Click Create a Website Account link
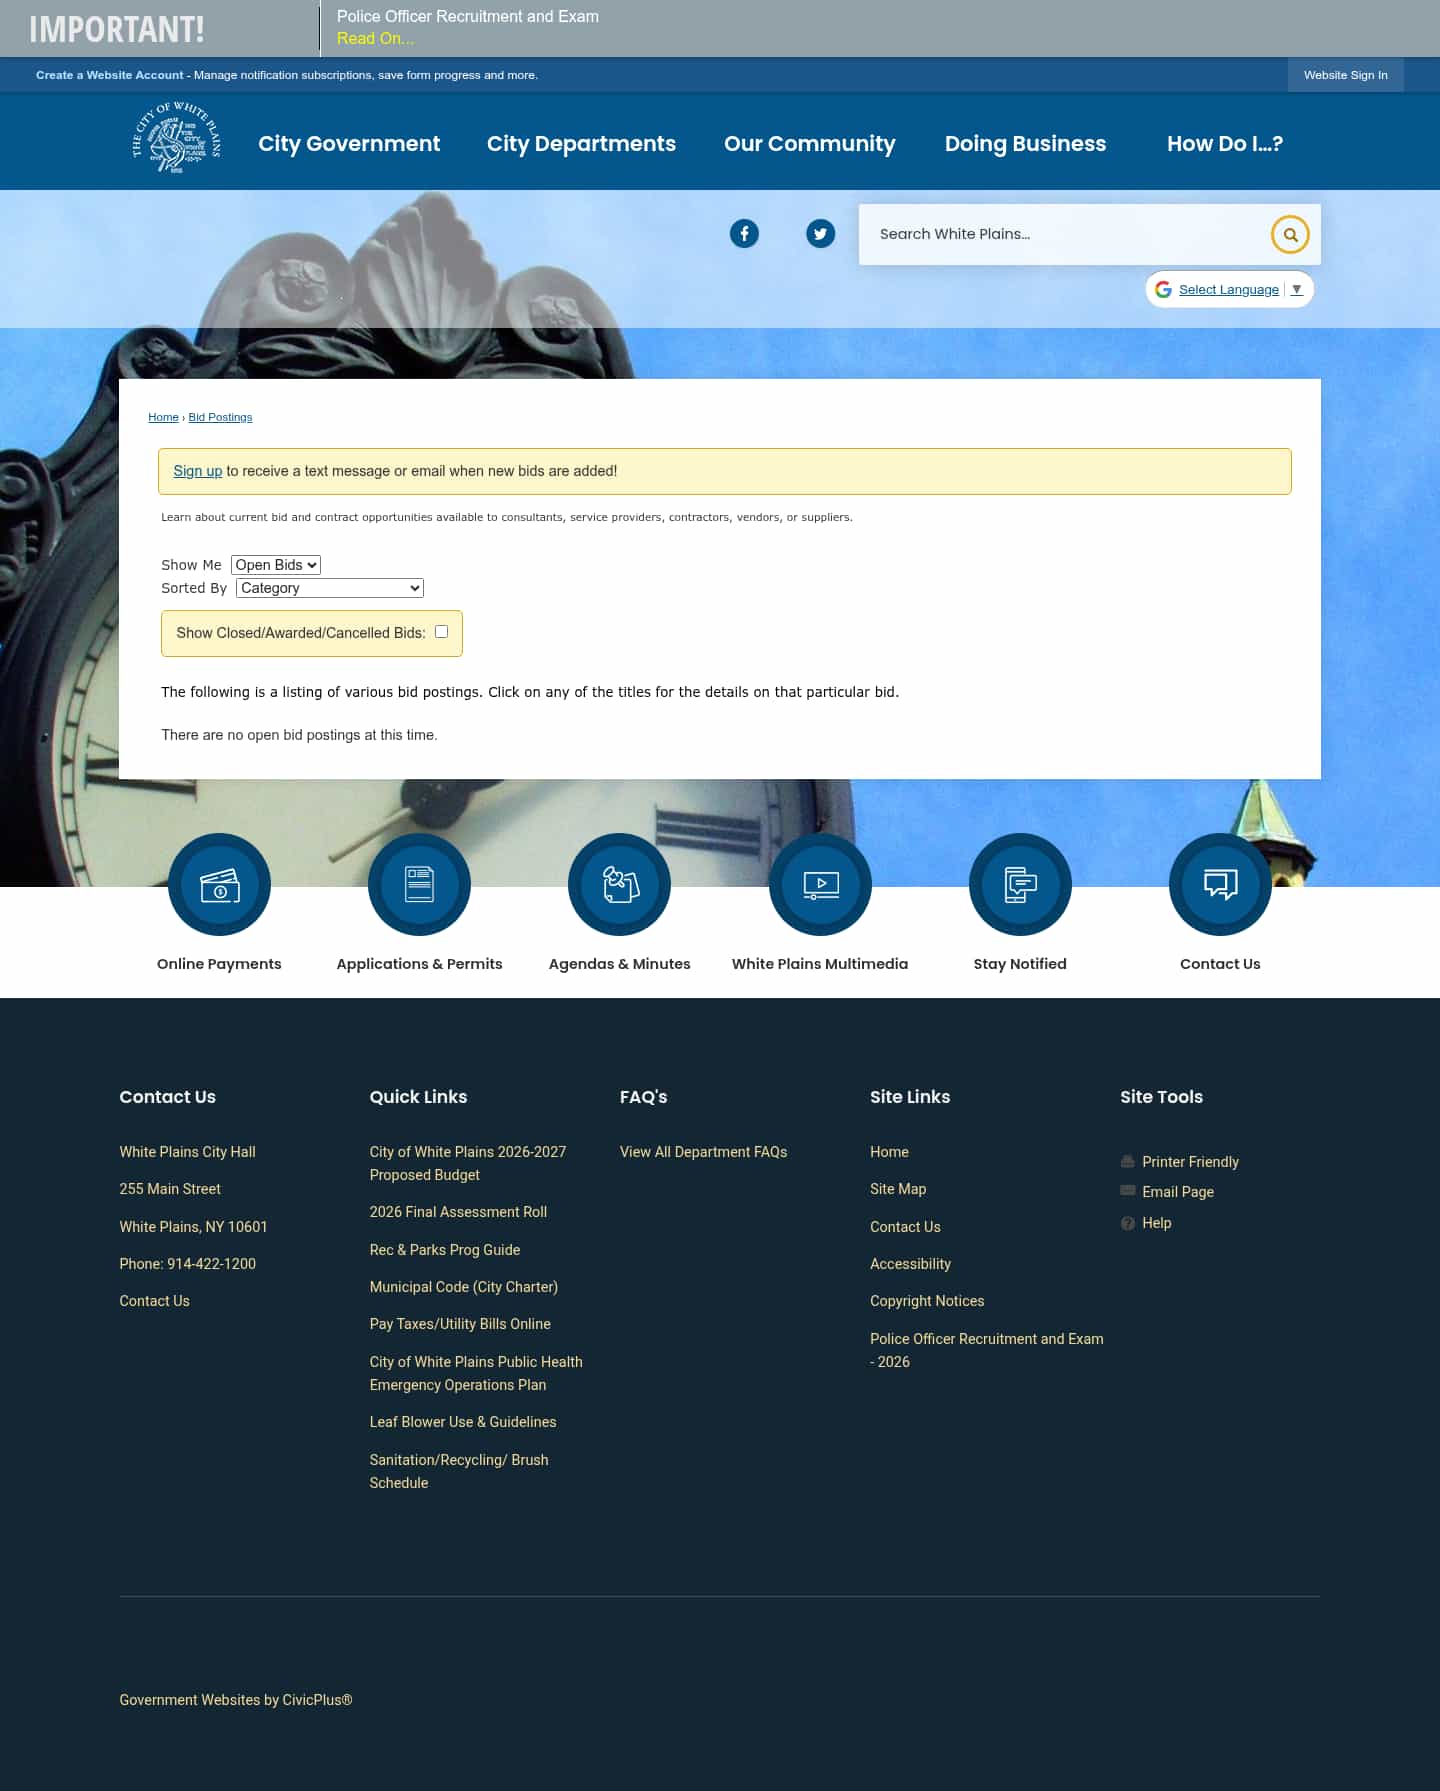The width and height of the screenshot is (1440, 1791). click(110, 75)
